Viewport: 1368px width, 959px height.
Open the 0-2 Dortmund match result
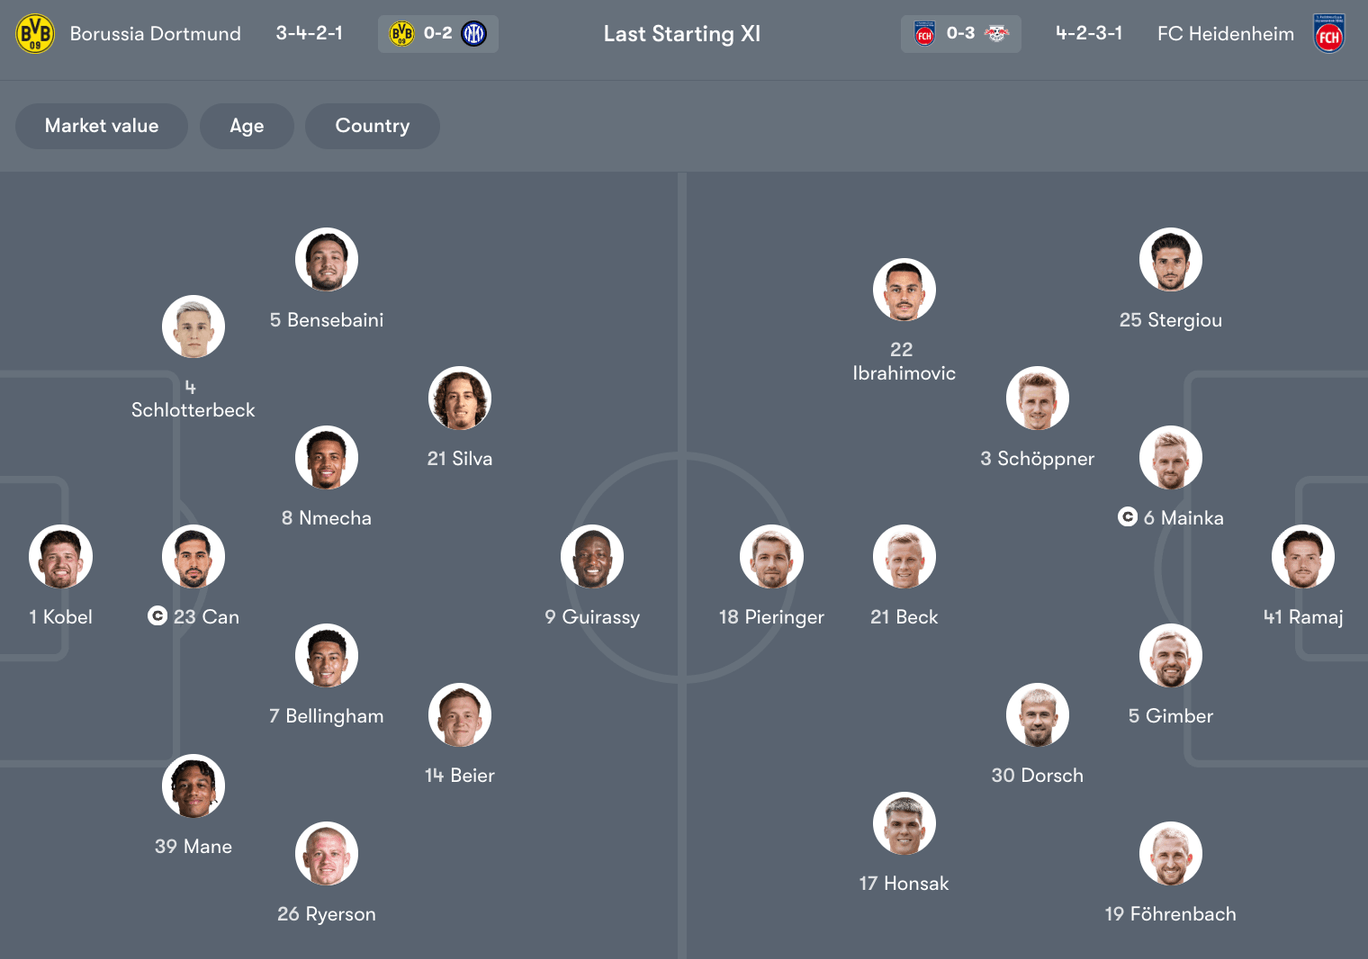click(x=438, y=33)
